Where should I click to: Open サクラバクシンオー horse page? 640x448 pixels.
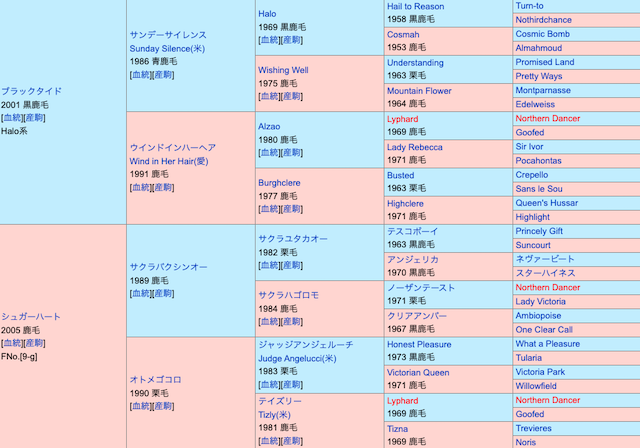tap(168, 267)
